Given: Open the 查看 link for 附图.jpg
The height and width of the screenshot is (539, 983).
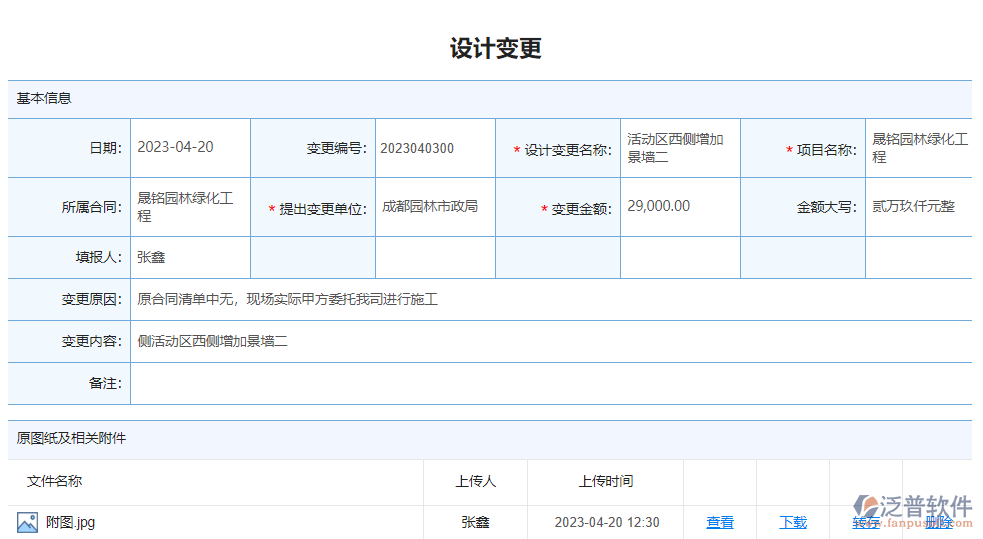Looking at the screenshot, I should (x=720, y=522).
